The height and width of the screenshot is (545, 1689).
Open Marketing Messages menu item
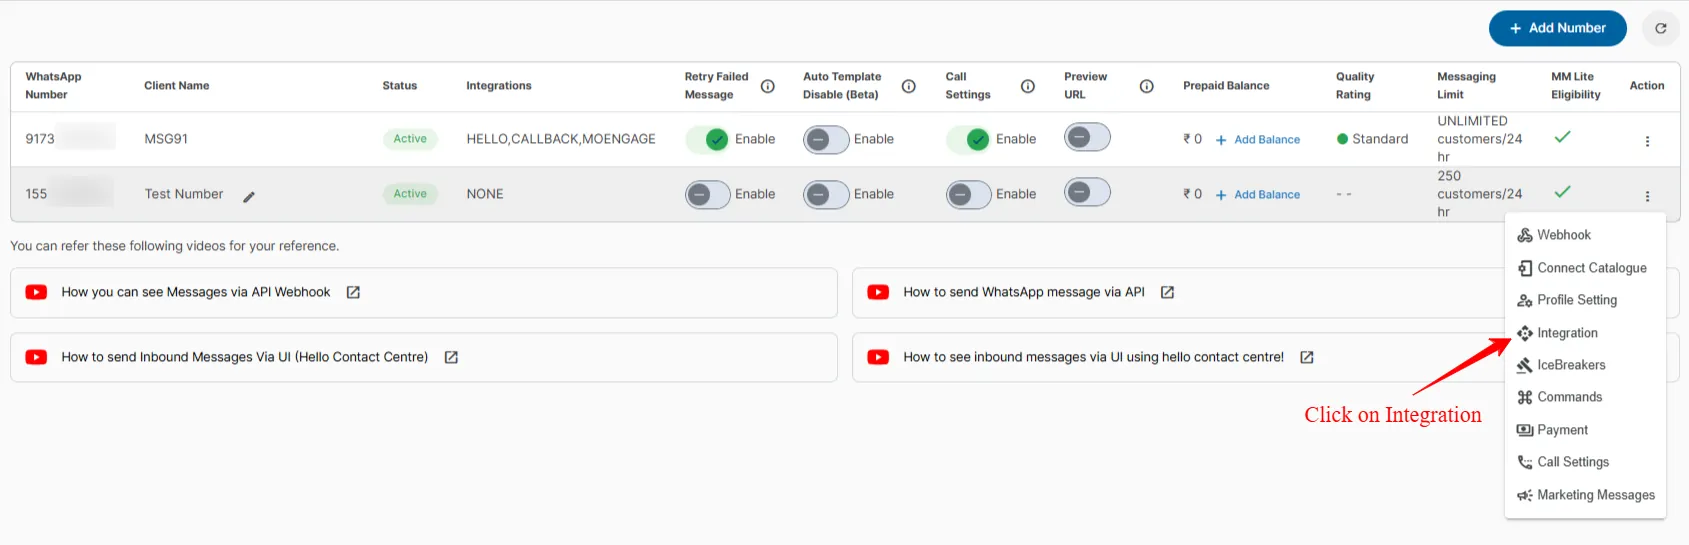click(1585, 495)
